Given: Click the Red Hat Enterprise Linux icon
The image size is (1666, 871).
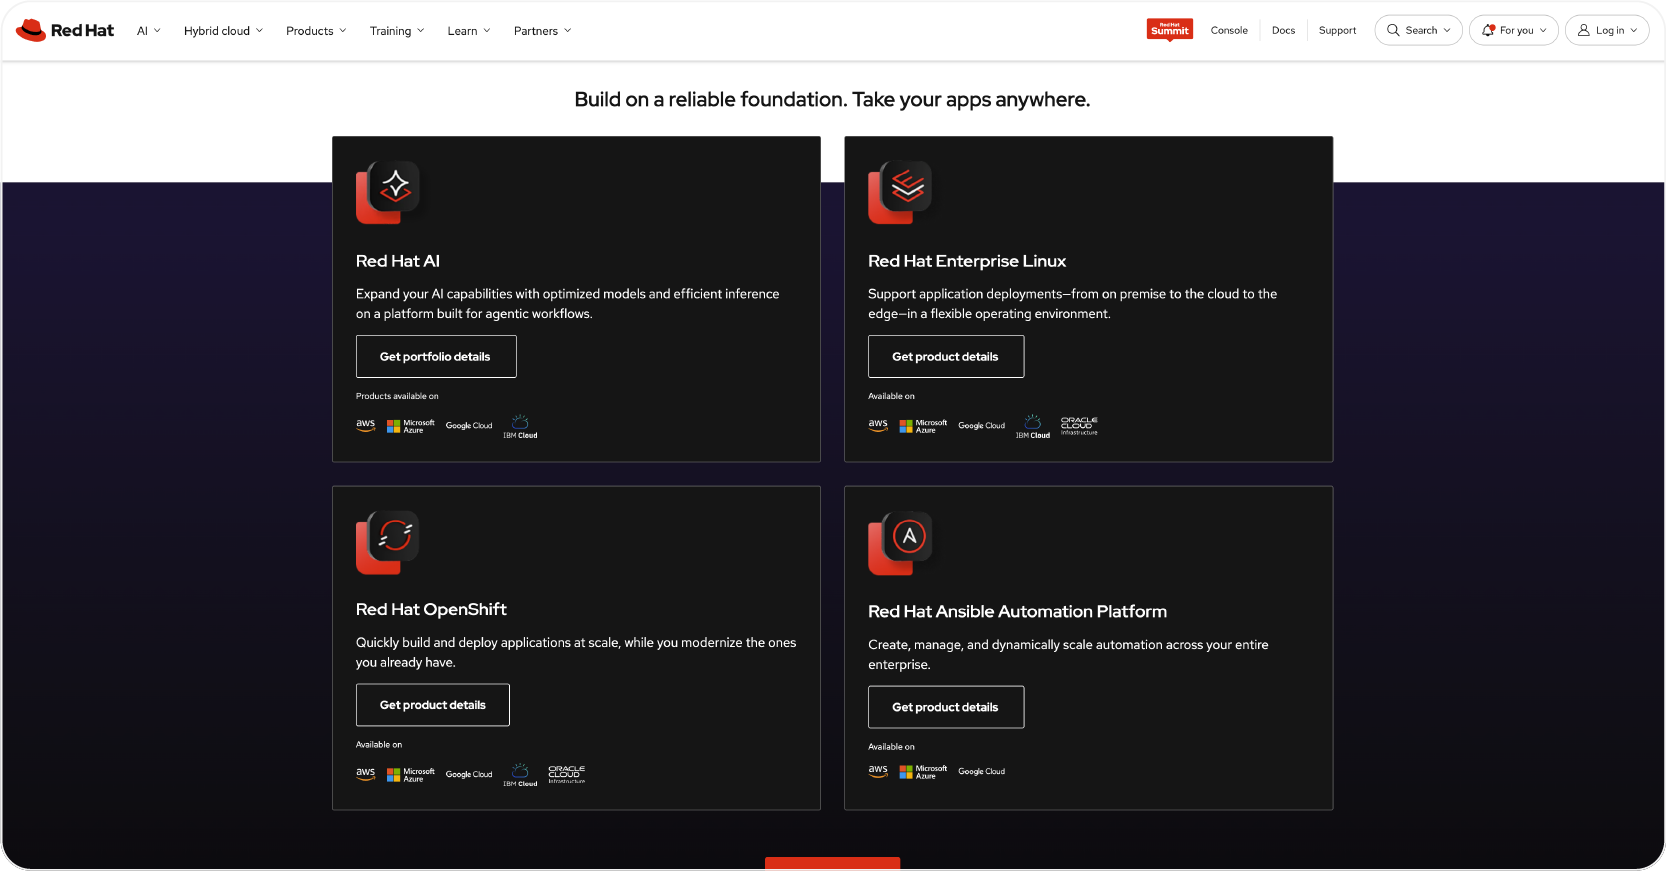Looking at the screenshot, I should click(900, 192).
